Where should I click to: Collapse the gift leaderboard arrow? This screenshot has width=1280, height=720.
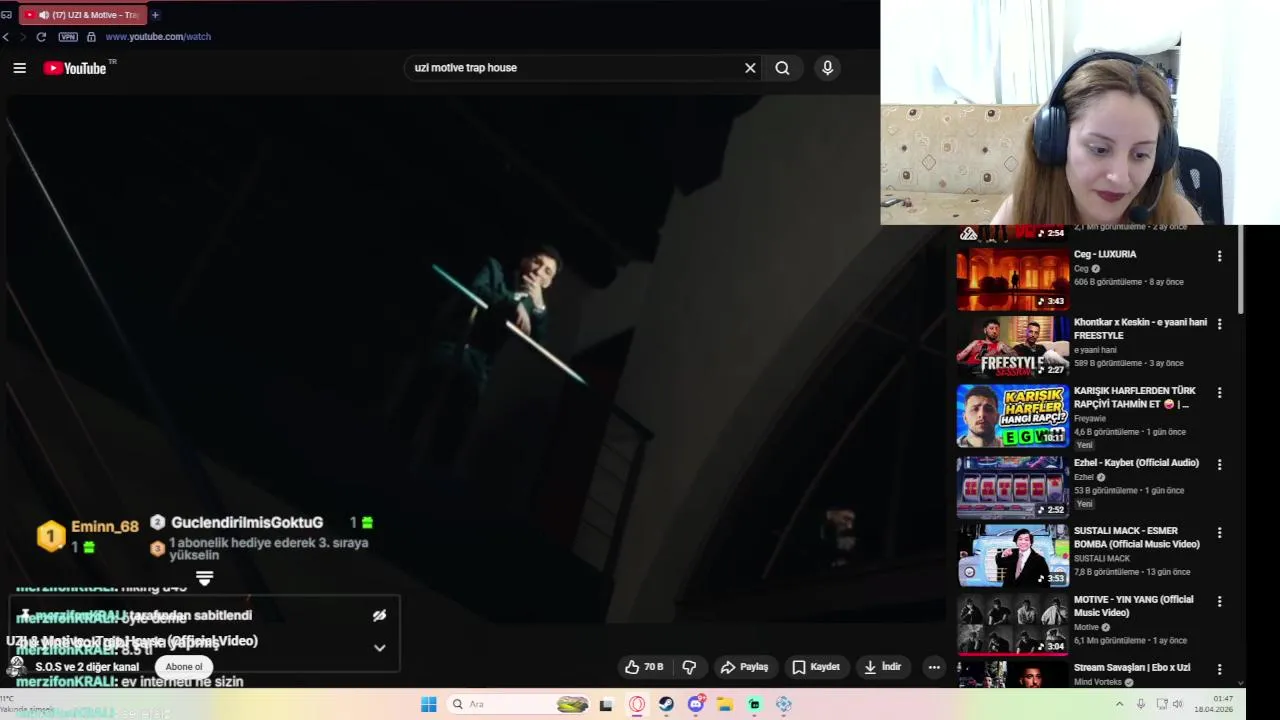point(204,579)
